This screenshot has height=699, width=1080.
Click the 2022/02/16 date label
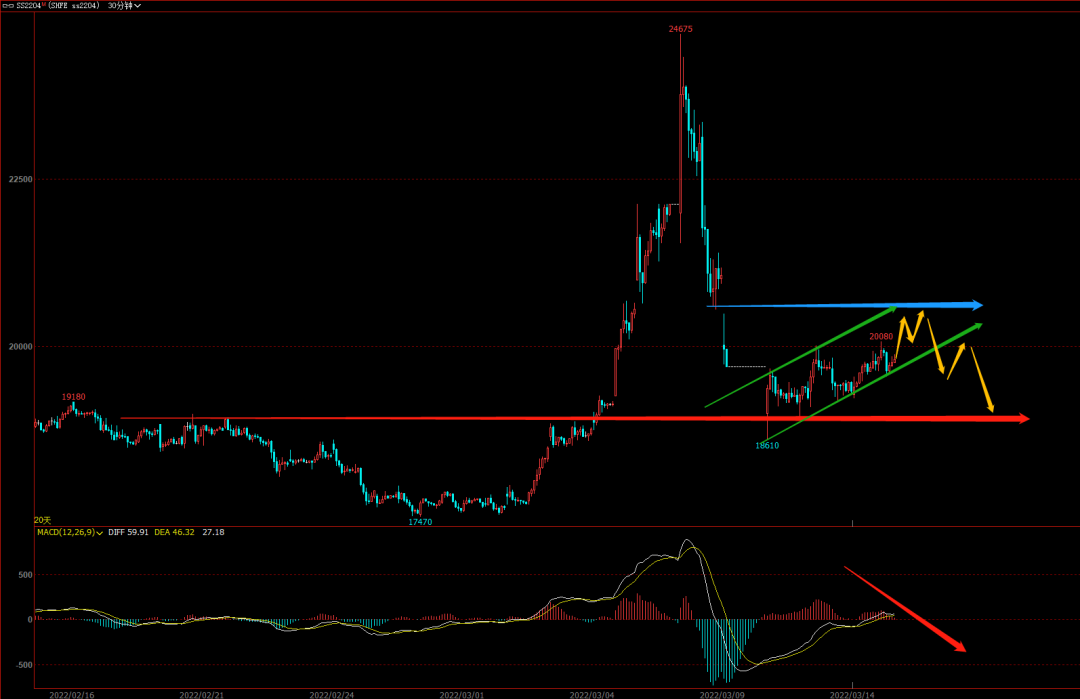[x=72, y=695]
